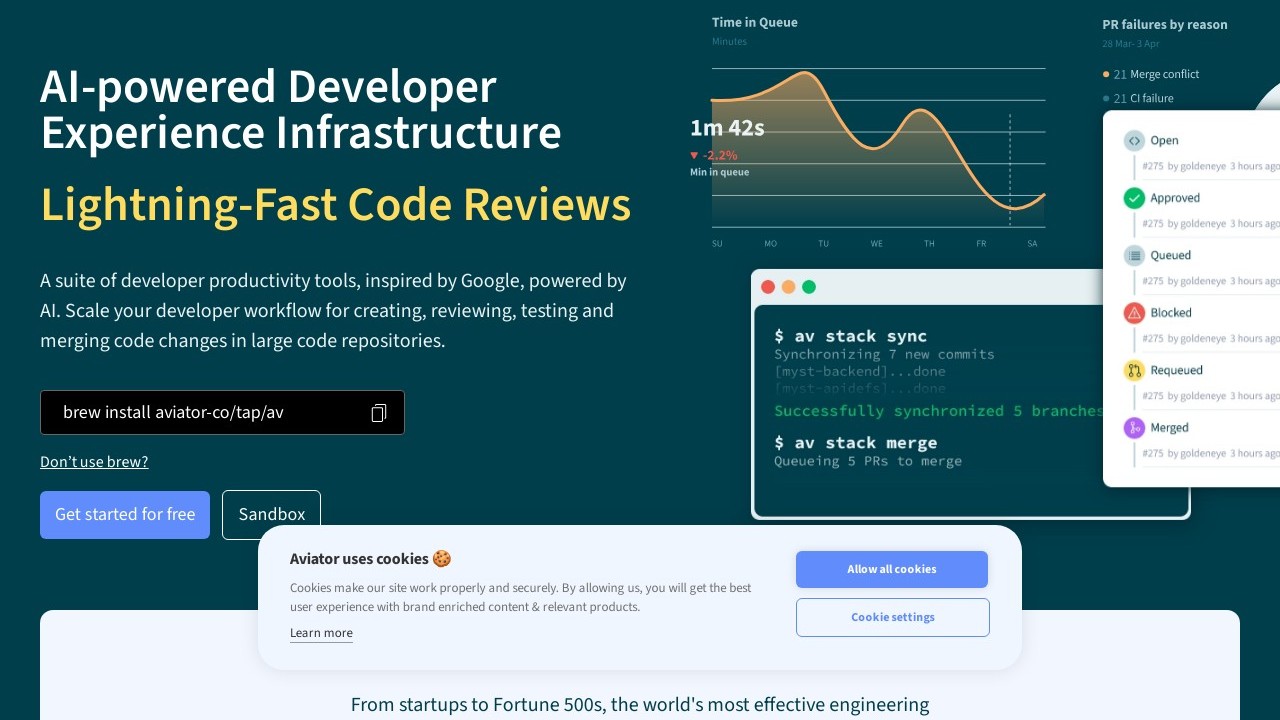Click the red dot in terminal window
Viewport: 1280px width, 720px height.
tap(768, 287)
